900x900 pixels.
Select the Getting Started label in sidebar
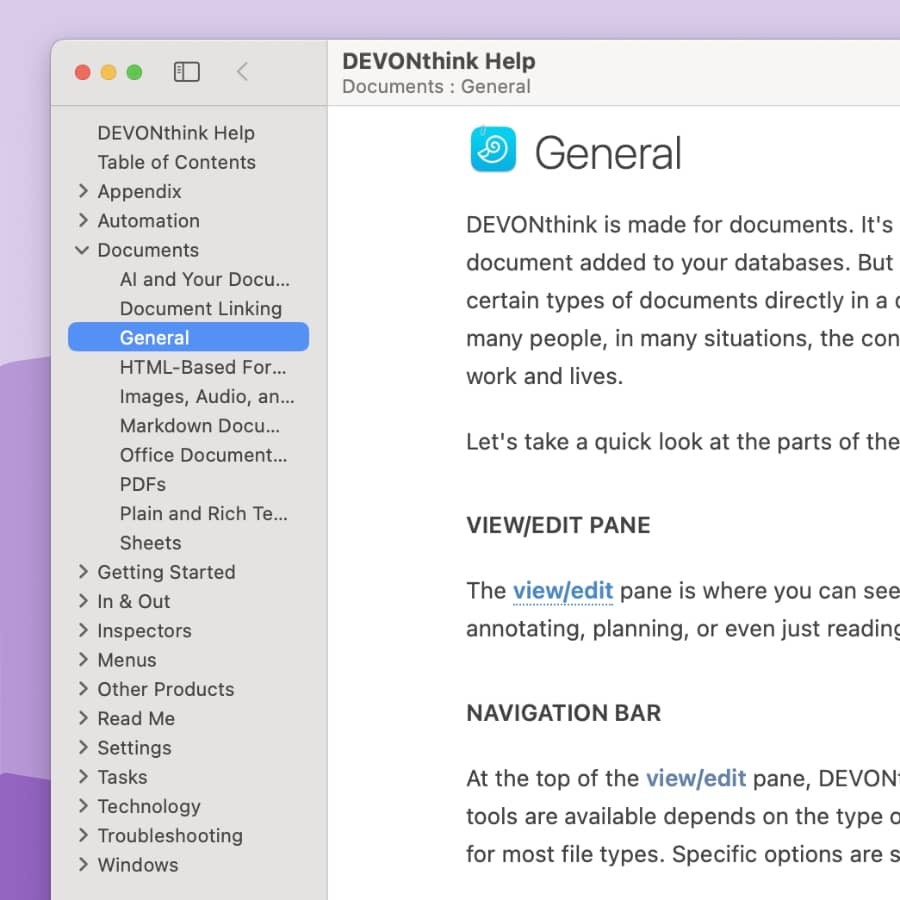(166, 572)
